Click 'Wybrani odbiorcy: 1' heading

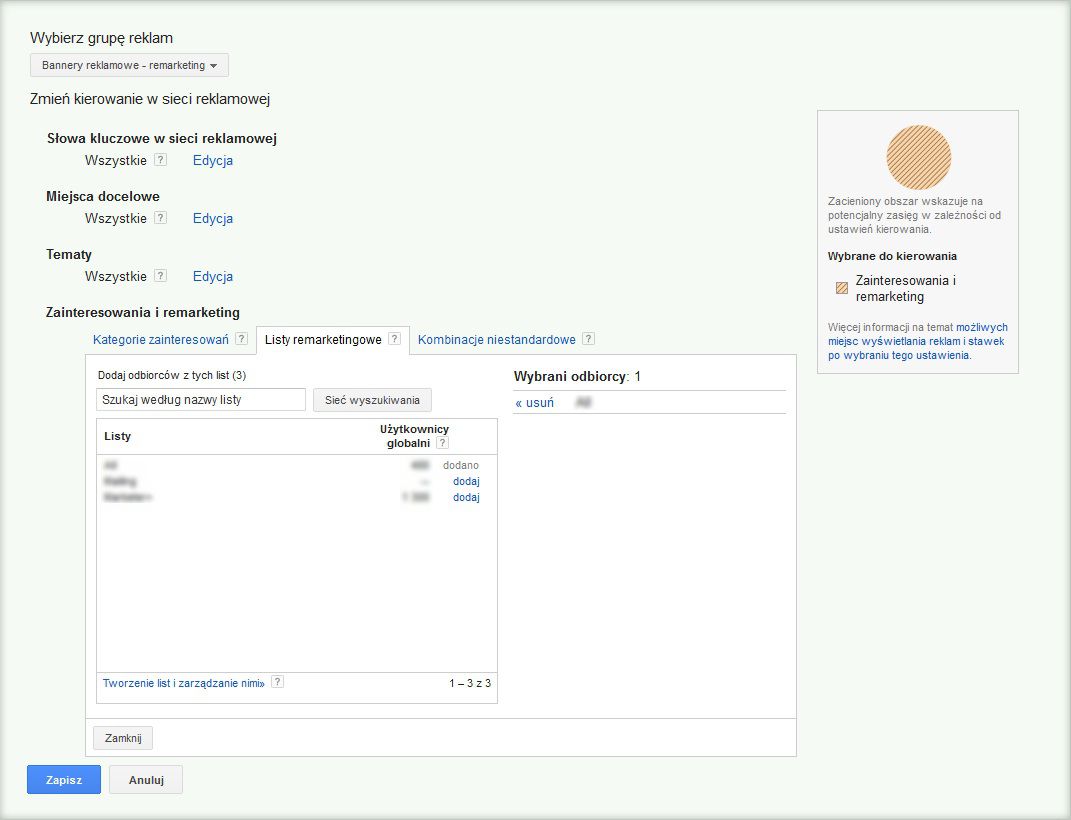(x=577, y=376)
